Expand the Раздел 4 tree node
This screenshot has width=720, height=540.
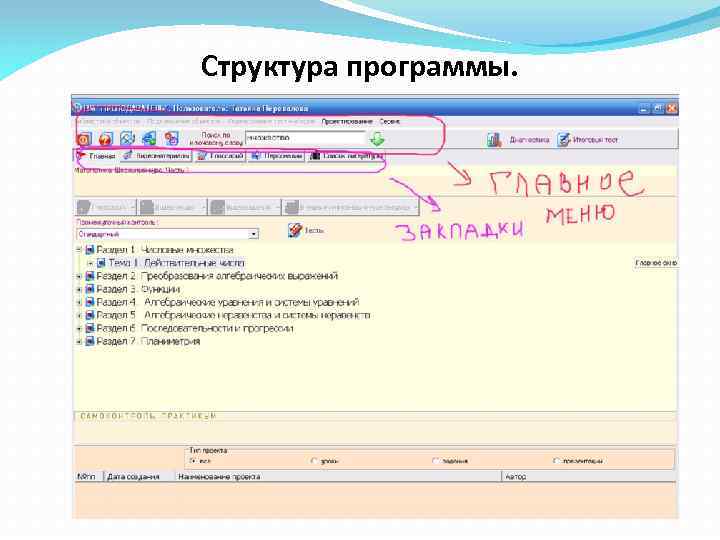click(x=79, y=303)
